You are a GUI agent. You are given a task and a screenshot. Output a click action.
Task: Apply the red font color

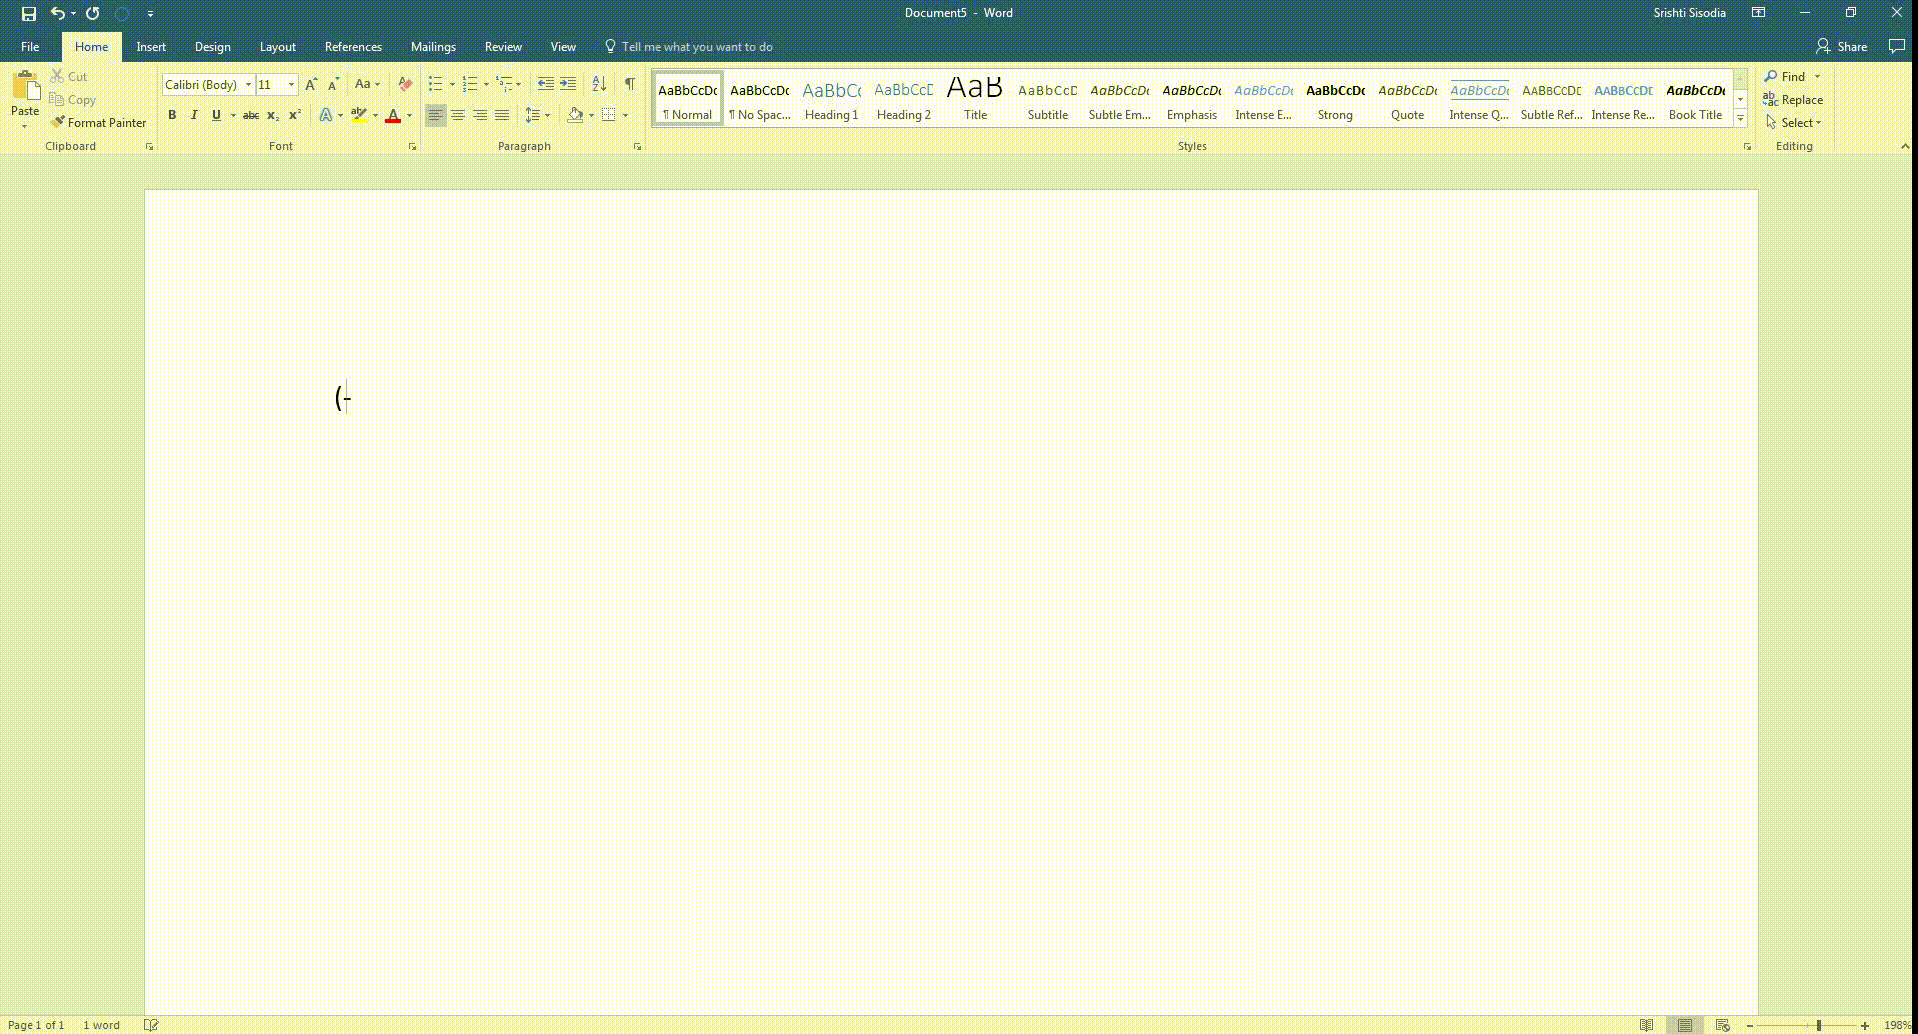point(393,116)
